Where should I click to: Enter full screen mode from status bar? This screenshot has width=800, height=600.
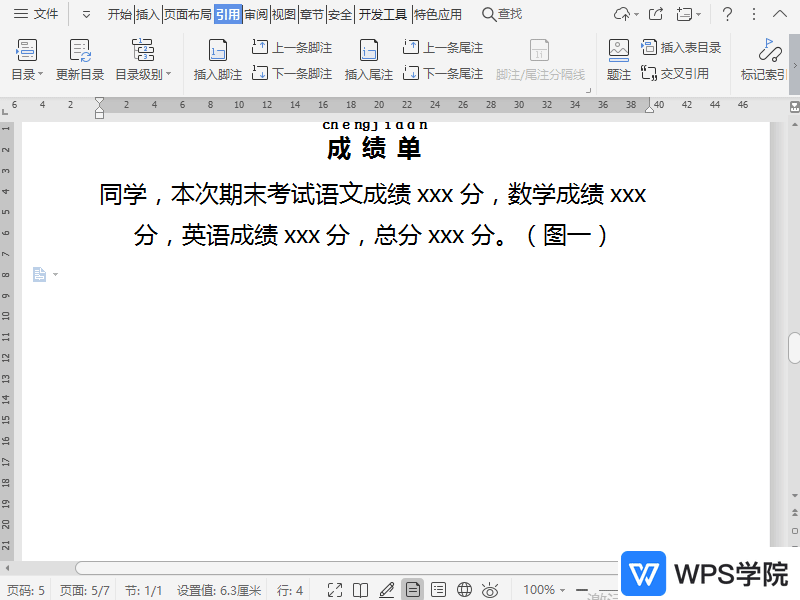tap(335, 590)
